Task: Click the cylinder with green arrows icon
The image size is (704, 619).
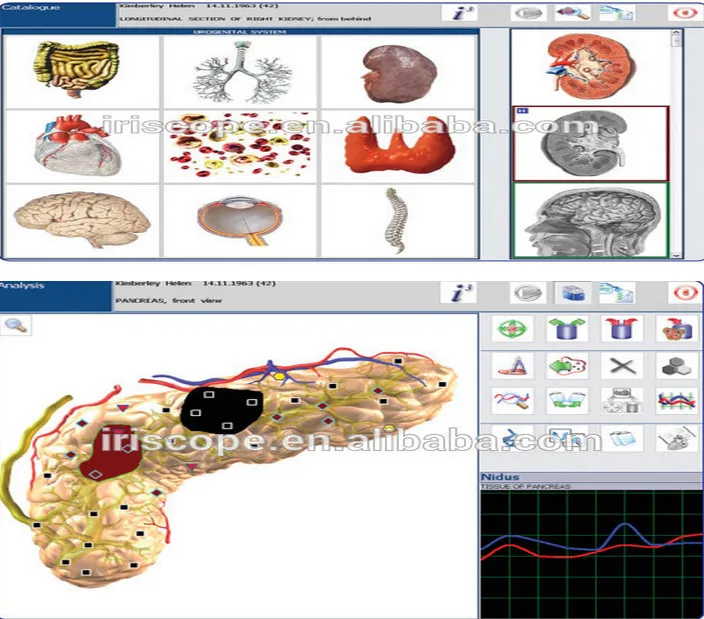Action: point(568,329)
